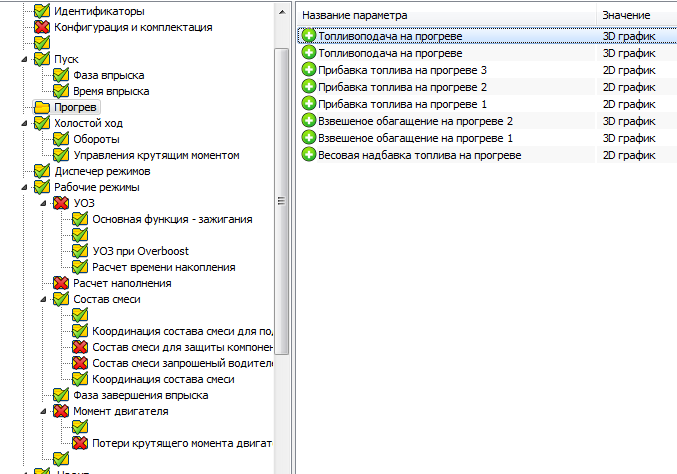Image resolution: width=677 pixels, height=474 pixels.
Task: Click red cross icon beside Расчет наполнения
Action: pos(61,283)
